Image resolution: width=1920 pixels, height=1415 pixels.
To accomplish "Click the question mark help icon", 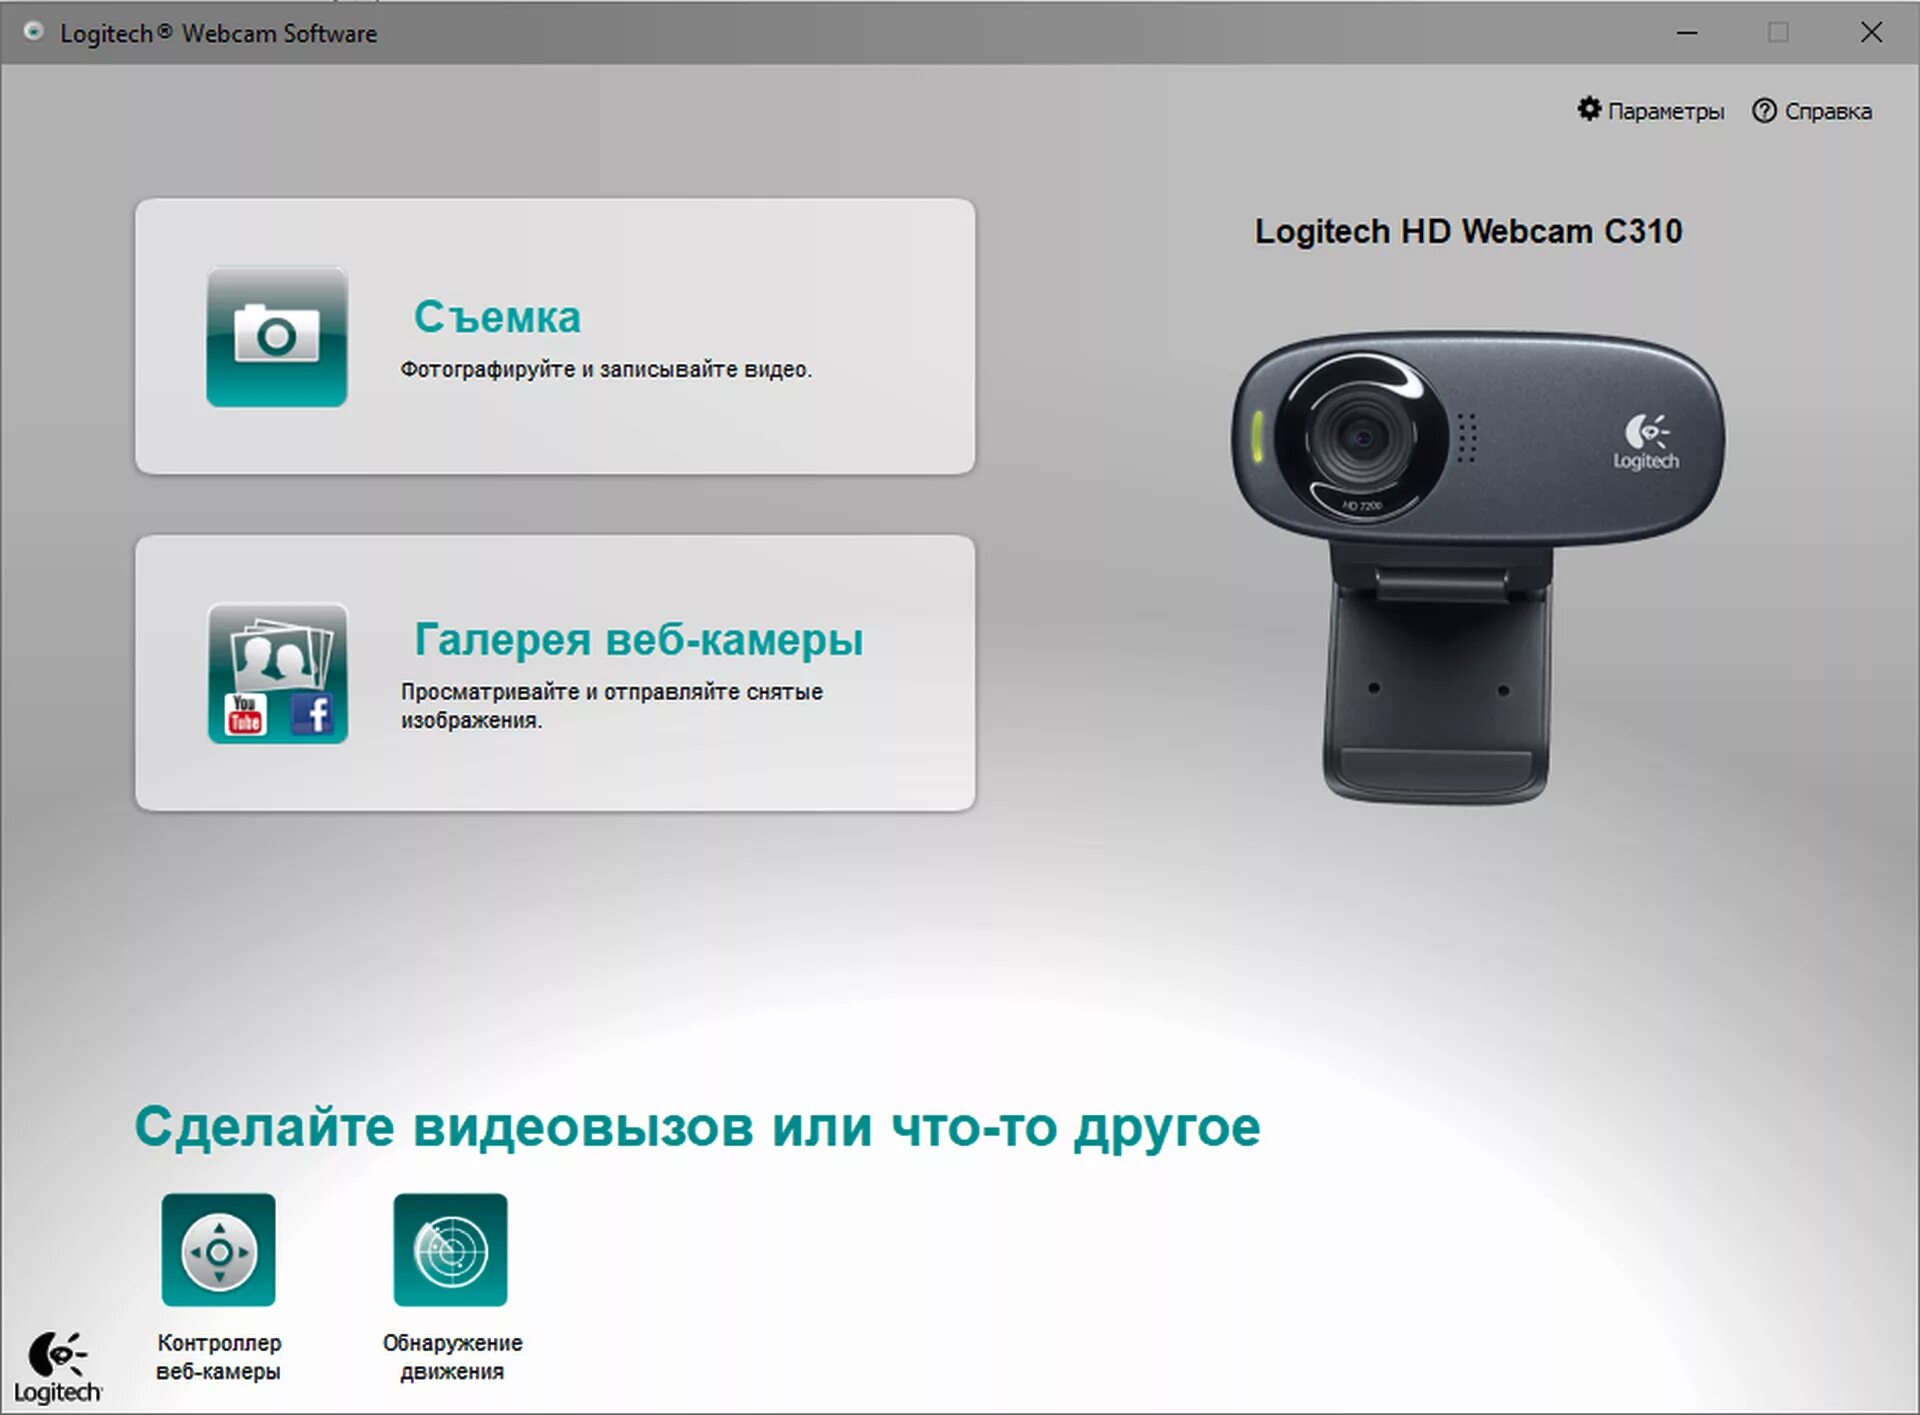I will coord(1764,111).
